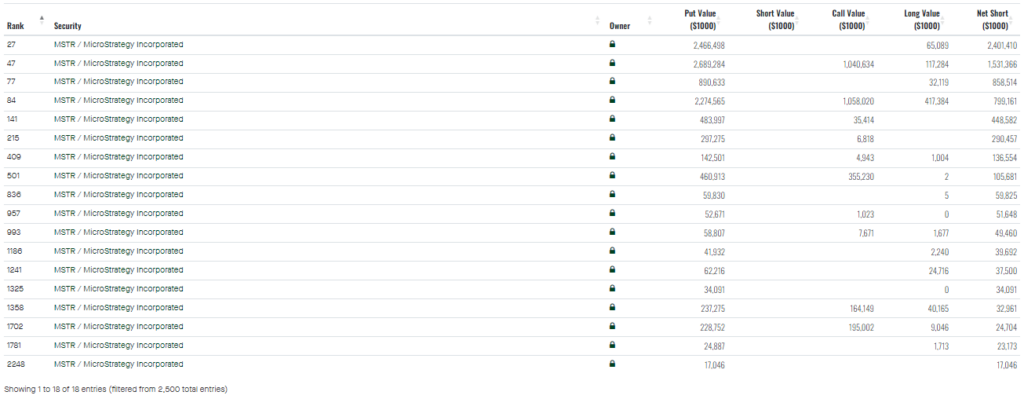This screenshot has height=399, width=1024.
Task: Click the lock icon in rank 993 row
Action: click(x=612, y=232)
